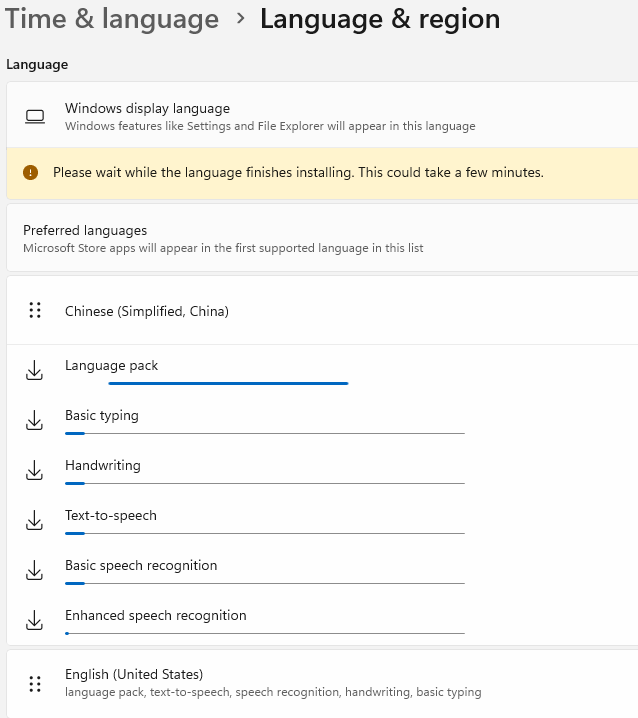Click the Basic typing progress bar
The height and width of the screenshot is (718, 638).
(264, 433)
